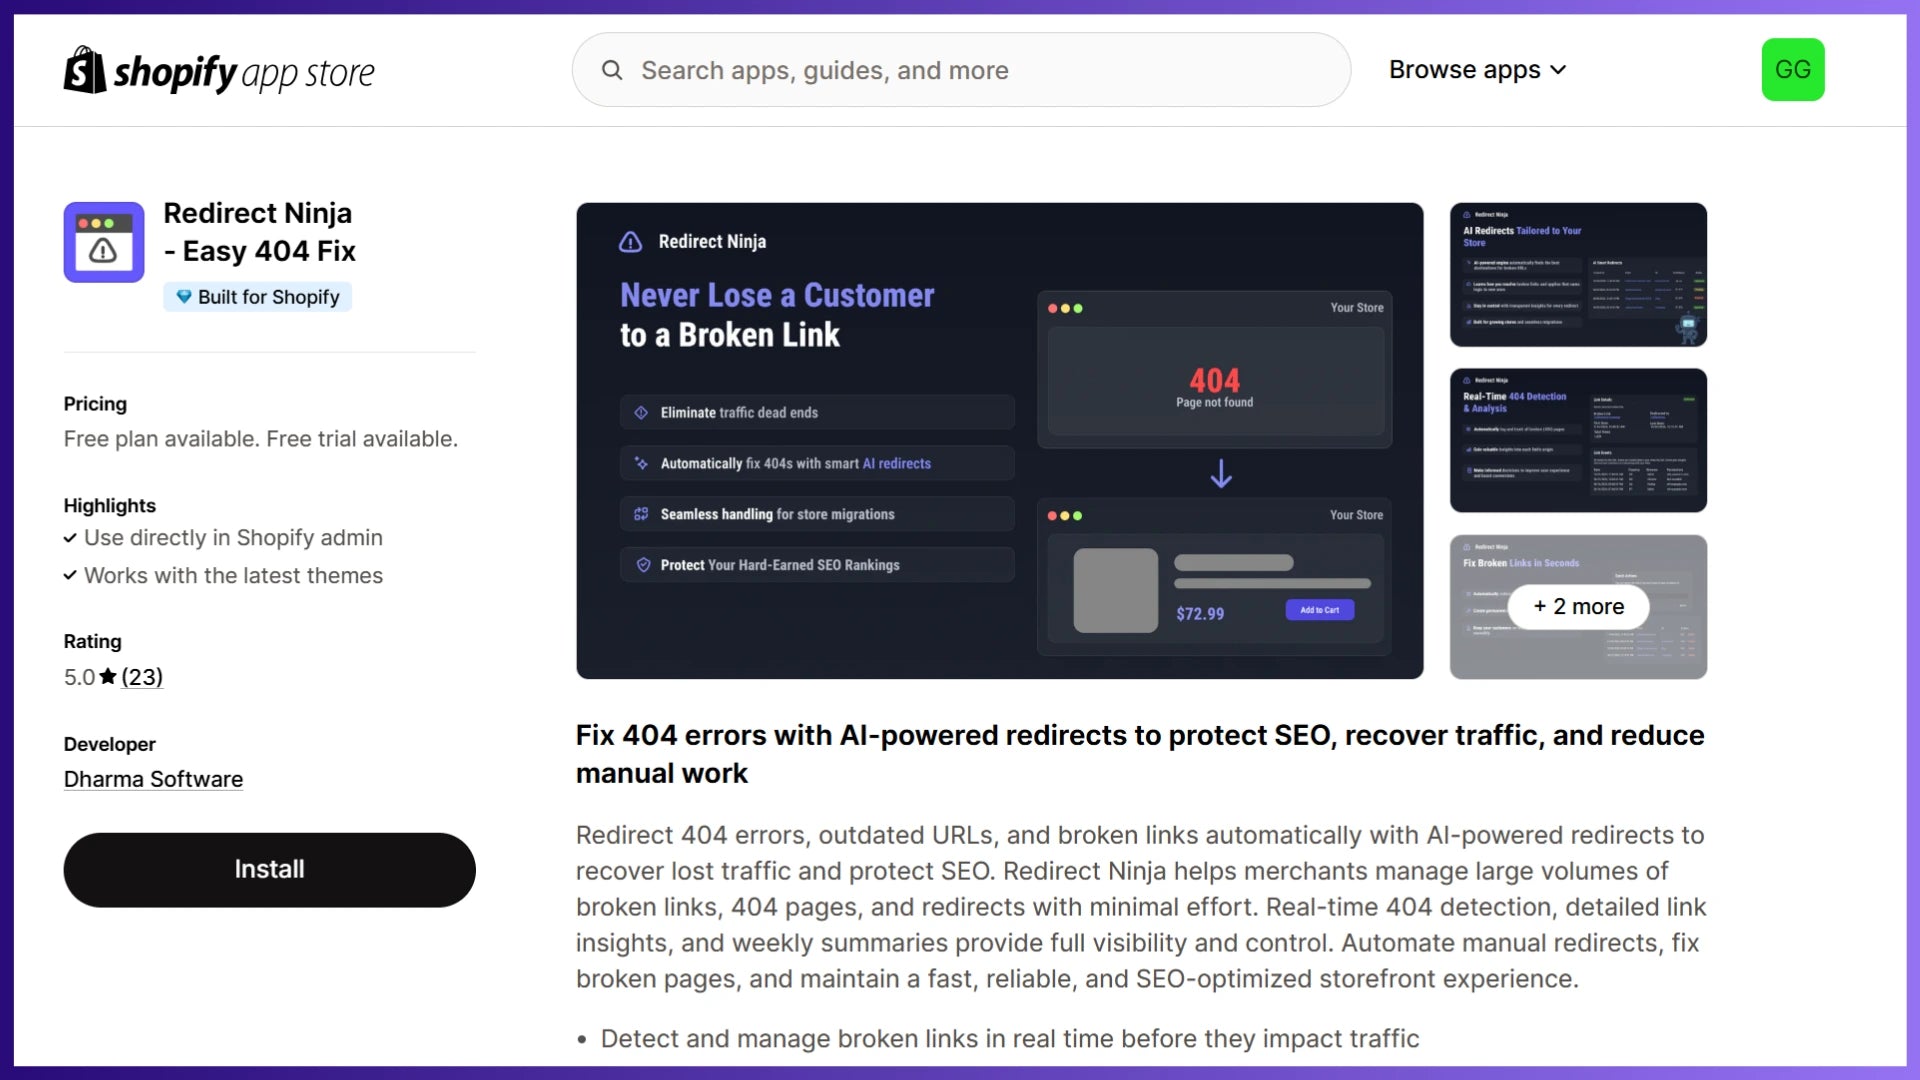Open the Dharma Software developer link
The image size is (1920, 1080).
(x=153, y=779)
